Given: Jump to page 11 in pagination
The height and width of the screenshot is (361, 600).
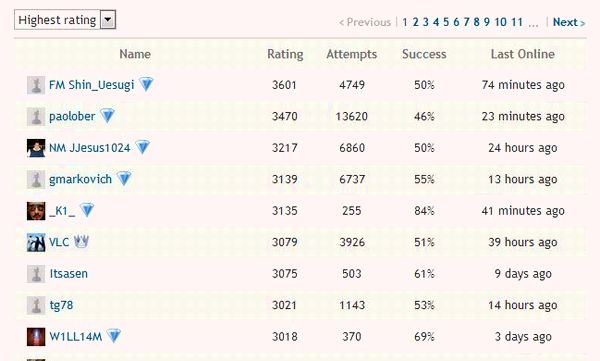Looking at the screenshot, I should (517, 22).
